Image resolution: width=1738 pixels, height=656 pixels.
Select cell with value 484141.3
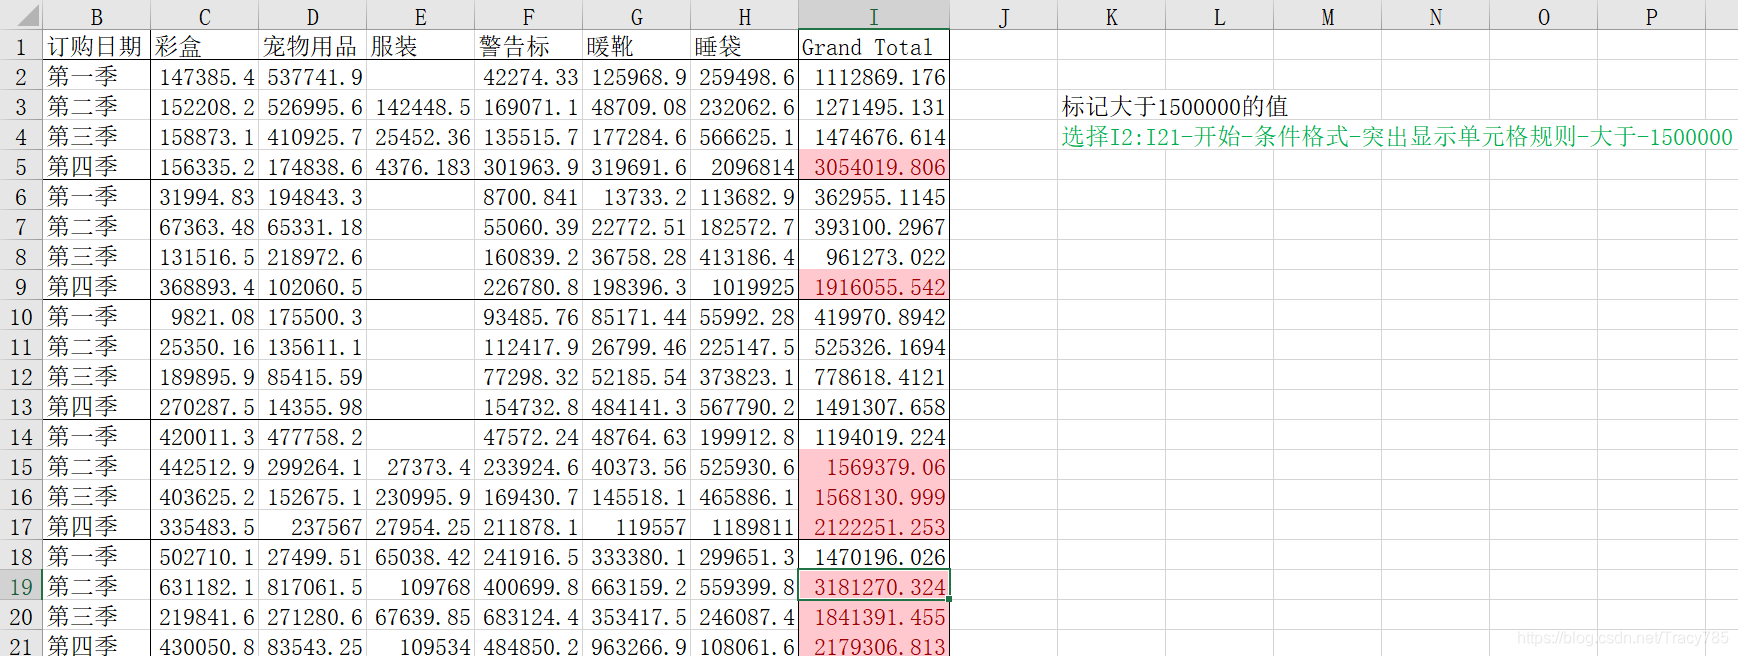click(637, 406)
